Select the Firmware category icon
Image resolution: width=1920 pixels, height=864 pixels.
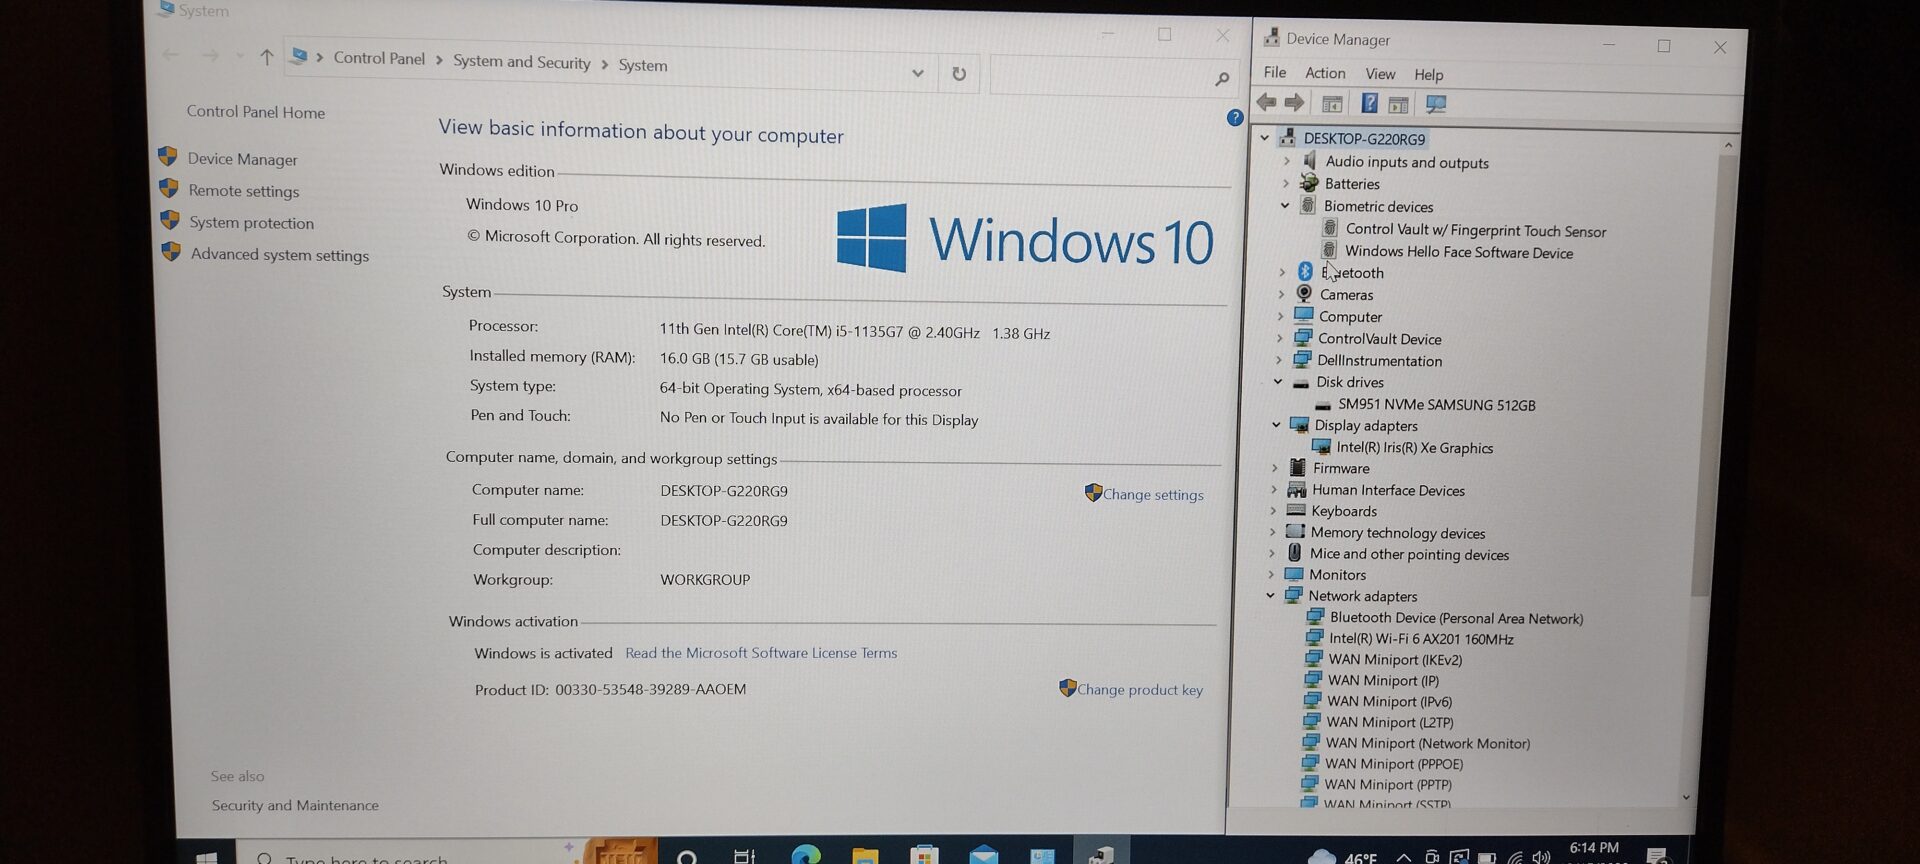(x=1298, y=467)
